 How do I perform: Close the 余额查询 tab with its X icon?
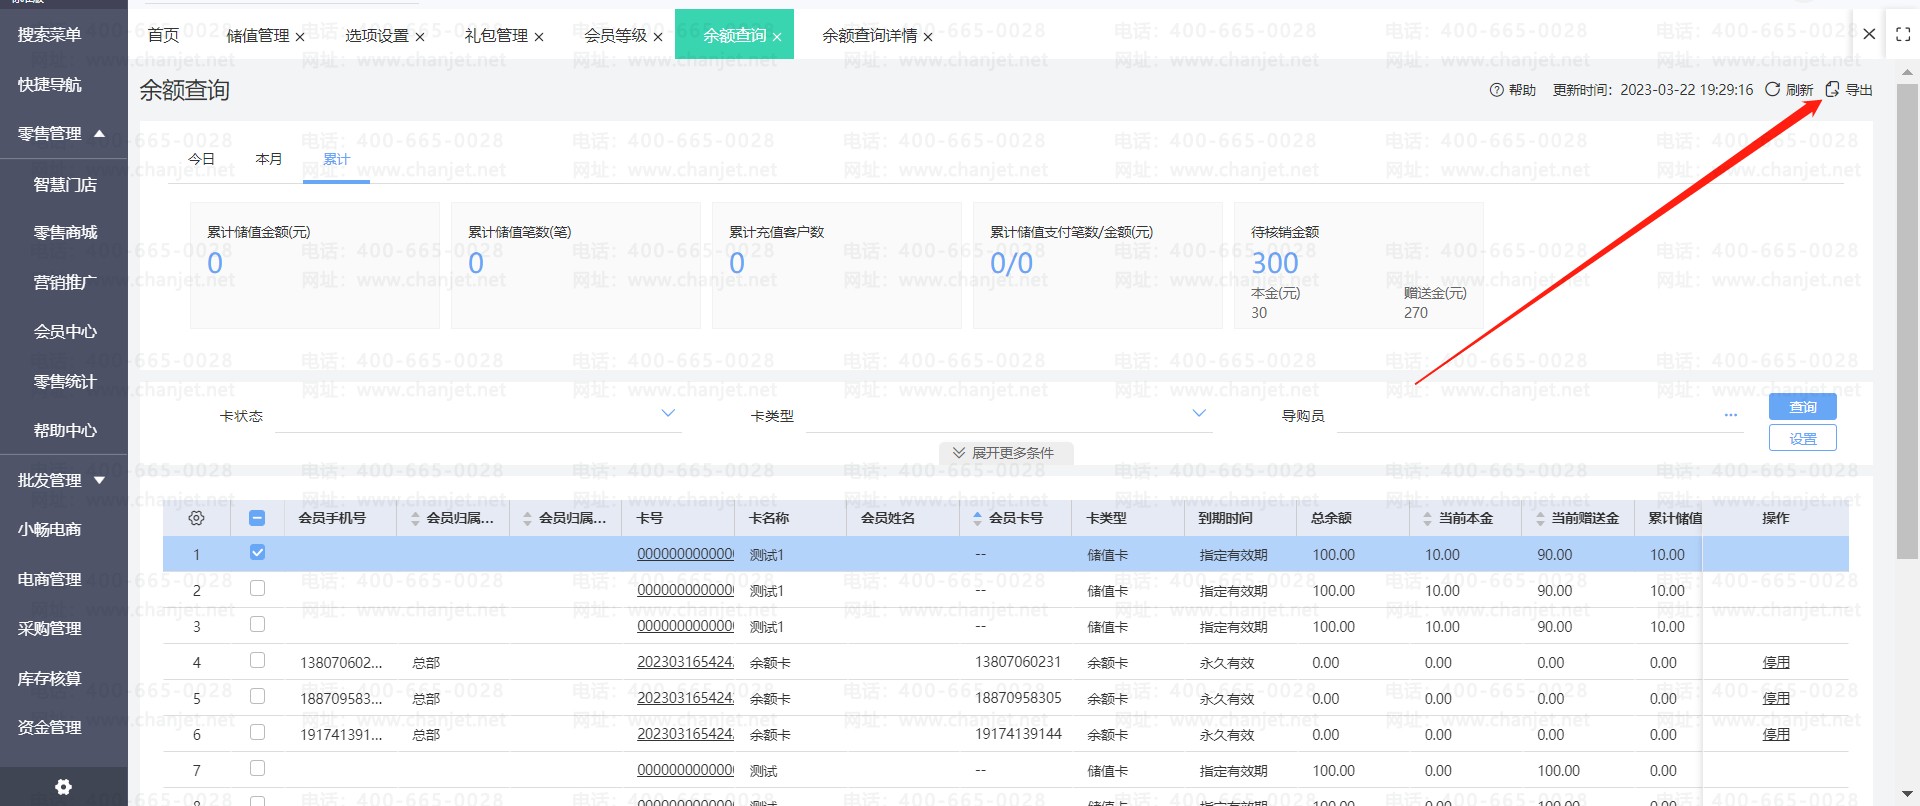coord(777,37)
